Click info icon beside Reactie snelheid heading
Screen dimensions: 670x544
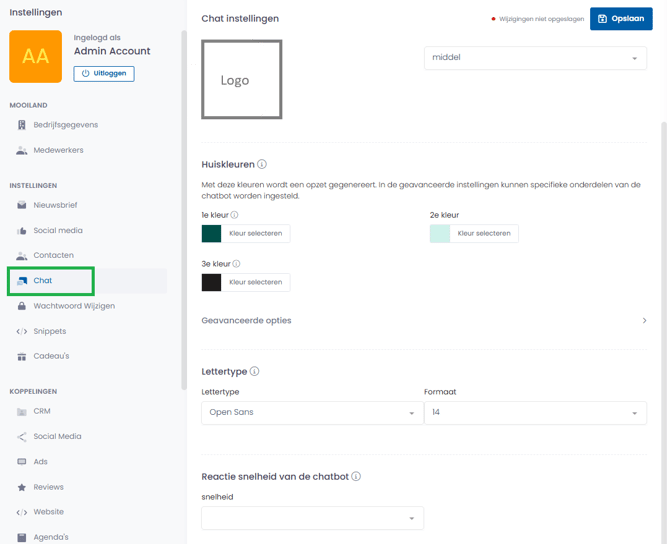click(x=356, y=477)
